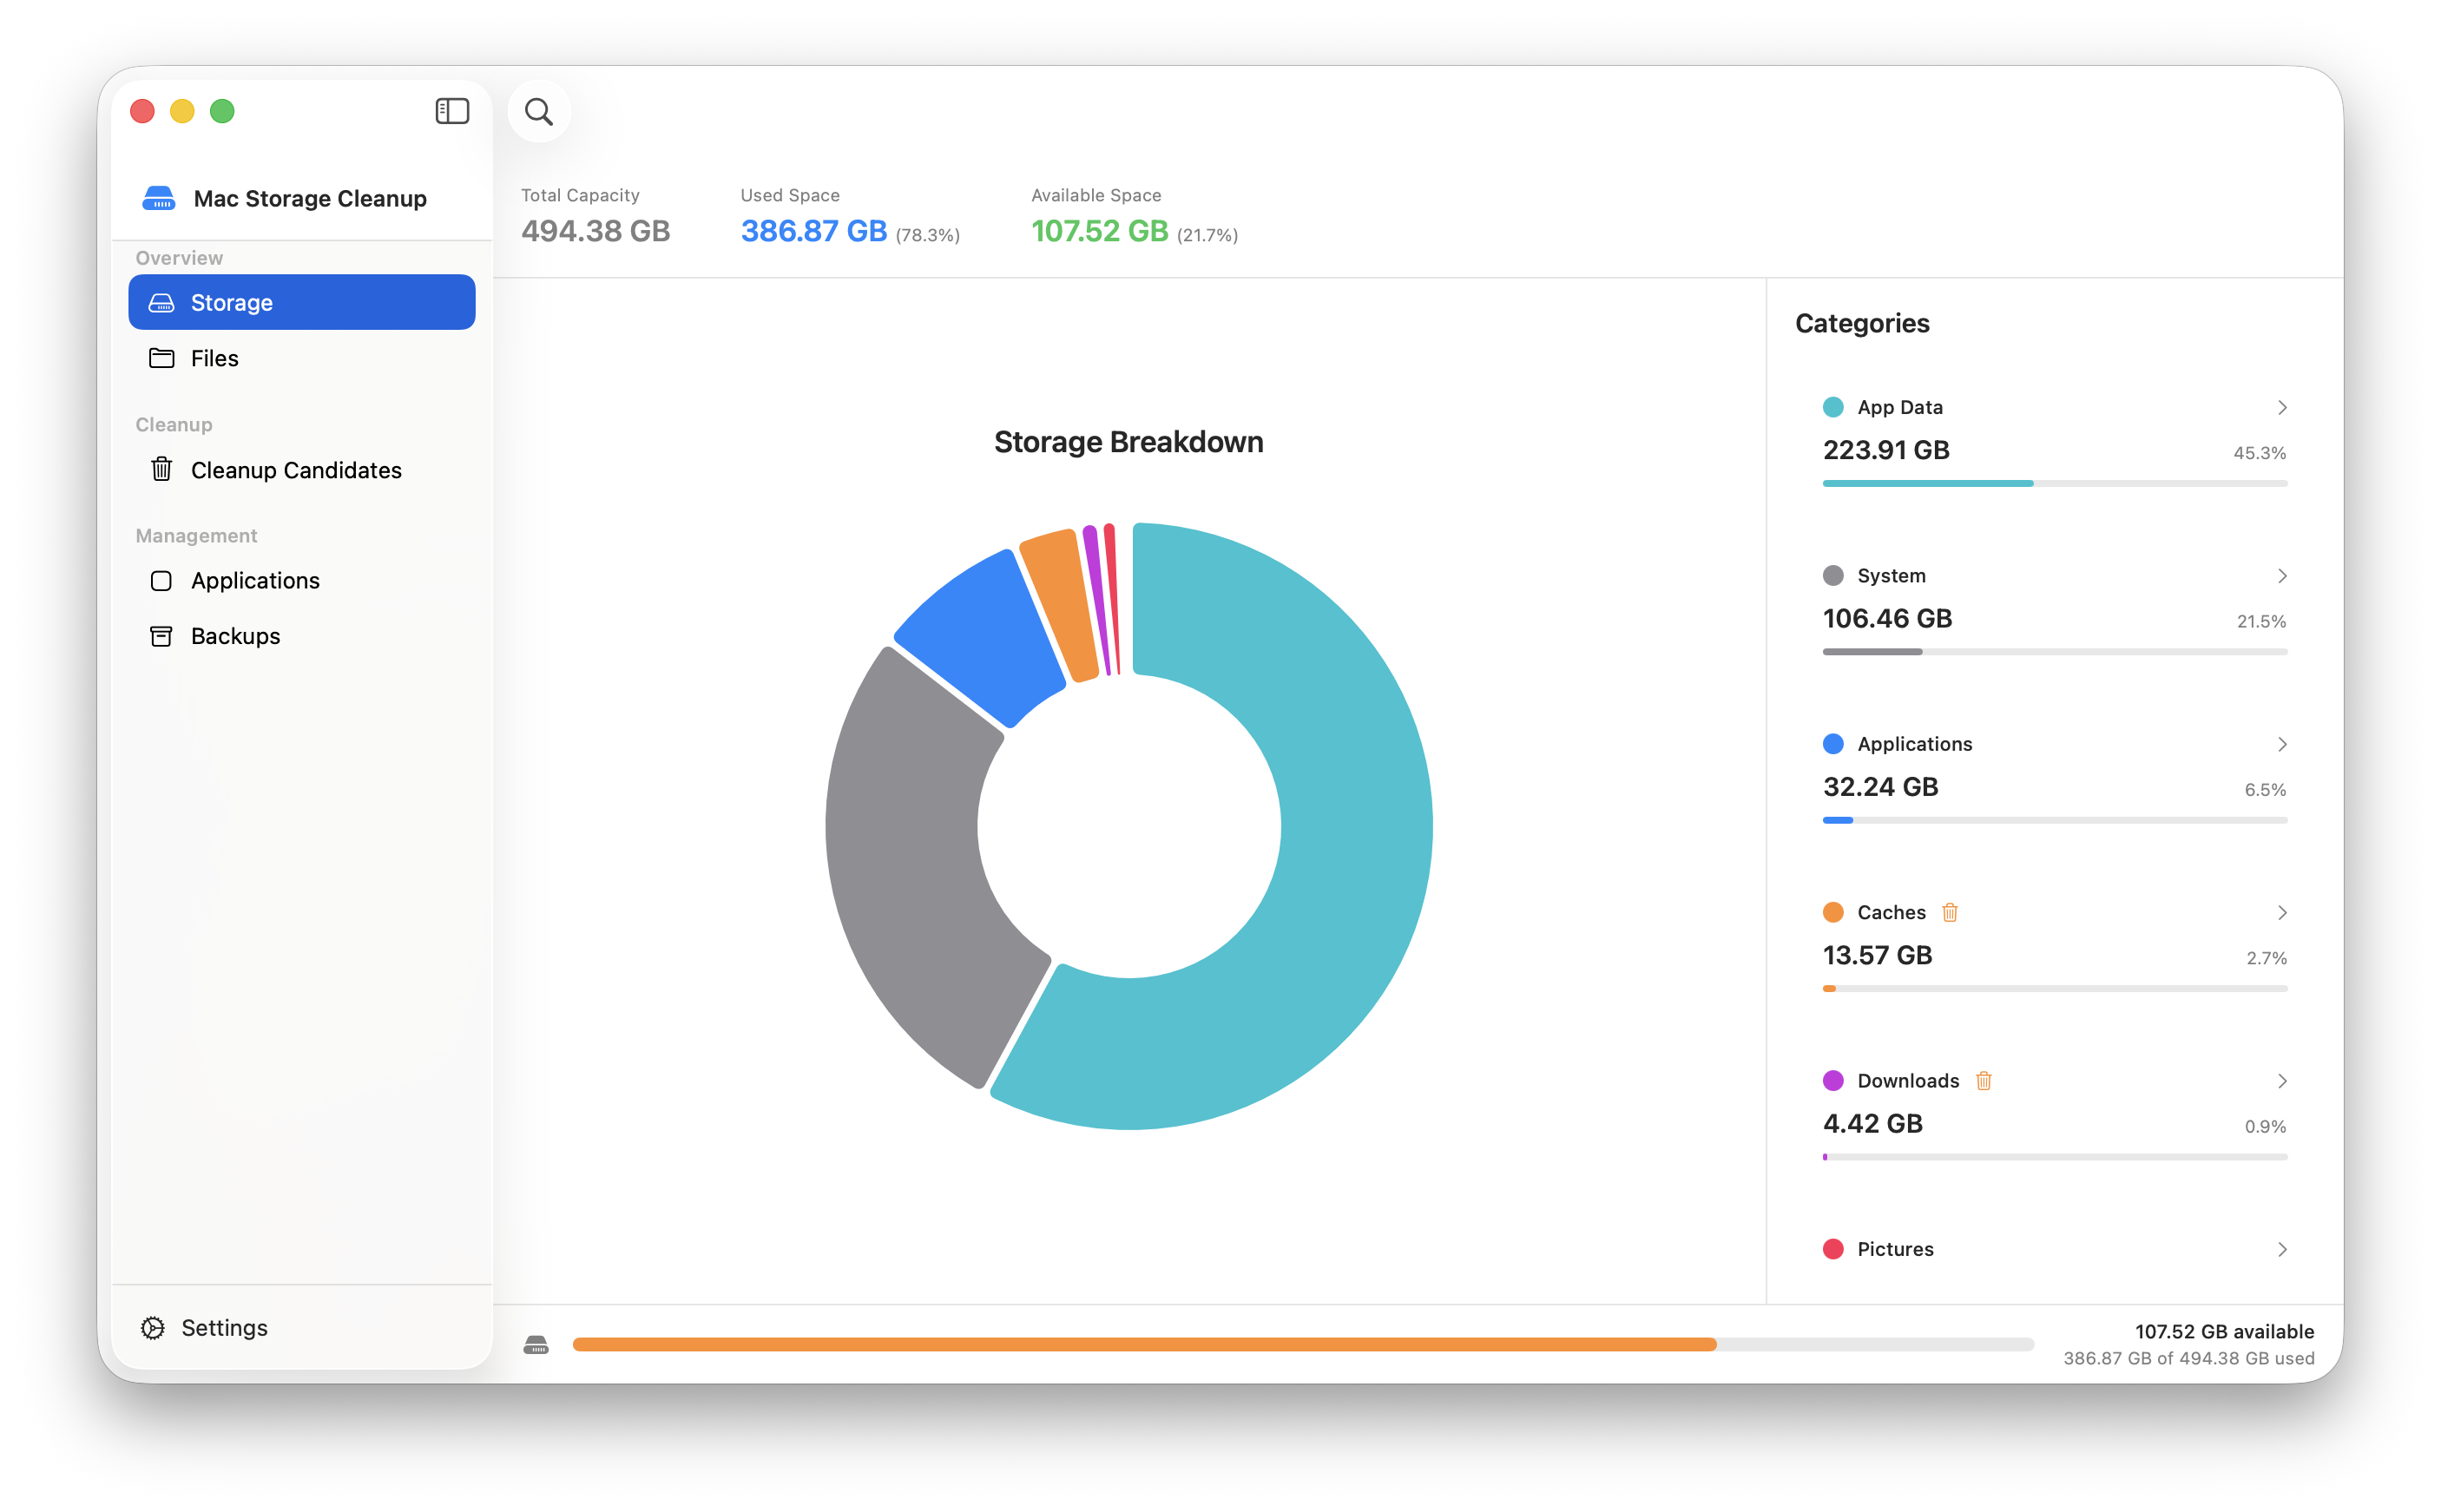The width and height of the screenshot is (2441, 1512).
Task: Click the Mac Storage Cleanup drive icon
Action: click(159, 198)
